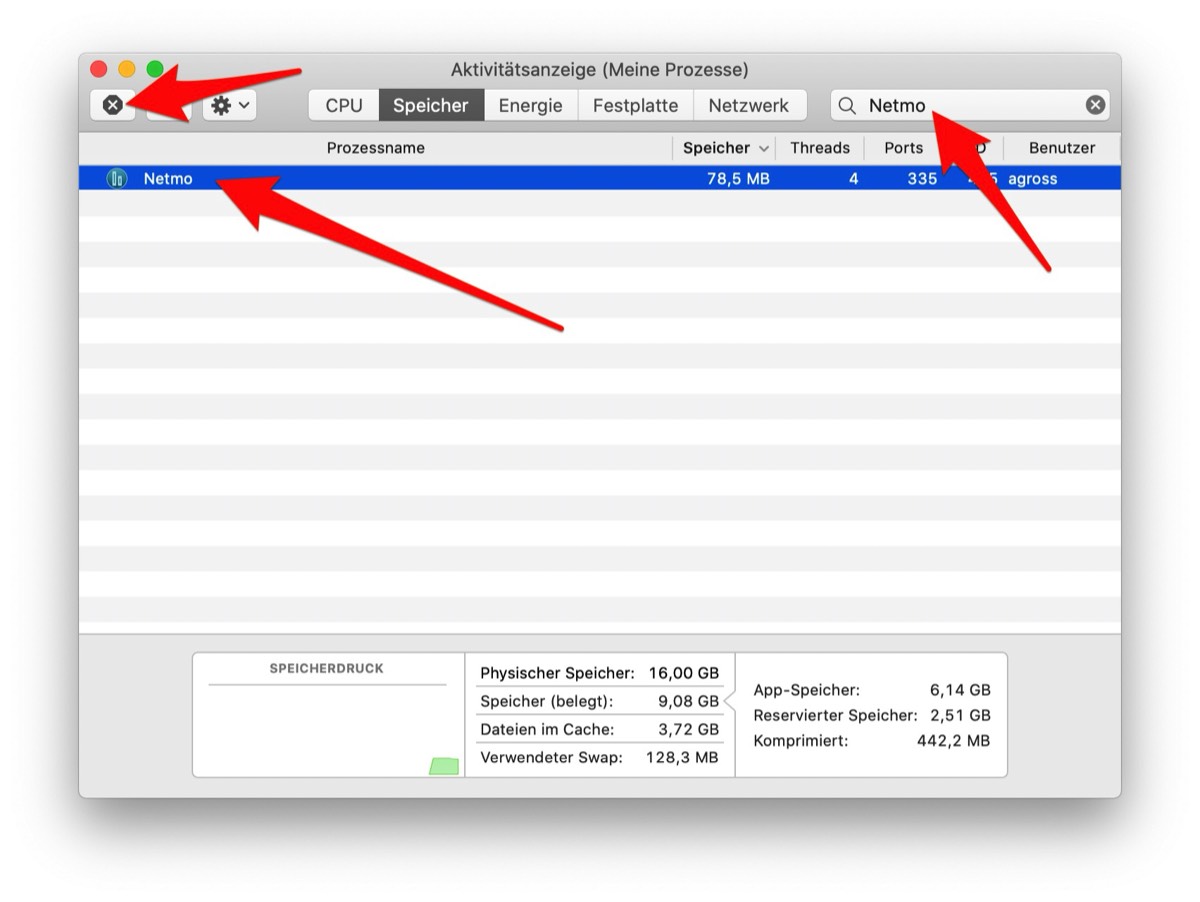The width and height of the screenshot is (1200, 902).
Task: Sort by the Benutzer column header
Action: [1062, 148]
